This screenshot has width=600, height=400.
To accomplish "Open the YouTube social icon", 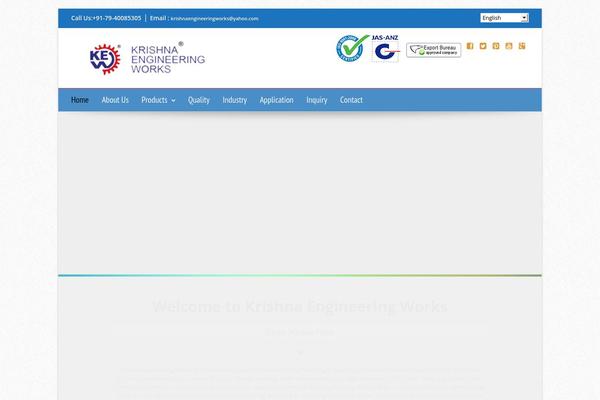I will [x=509, y=46].
